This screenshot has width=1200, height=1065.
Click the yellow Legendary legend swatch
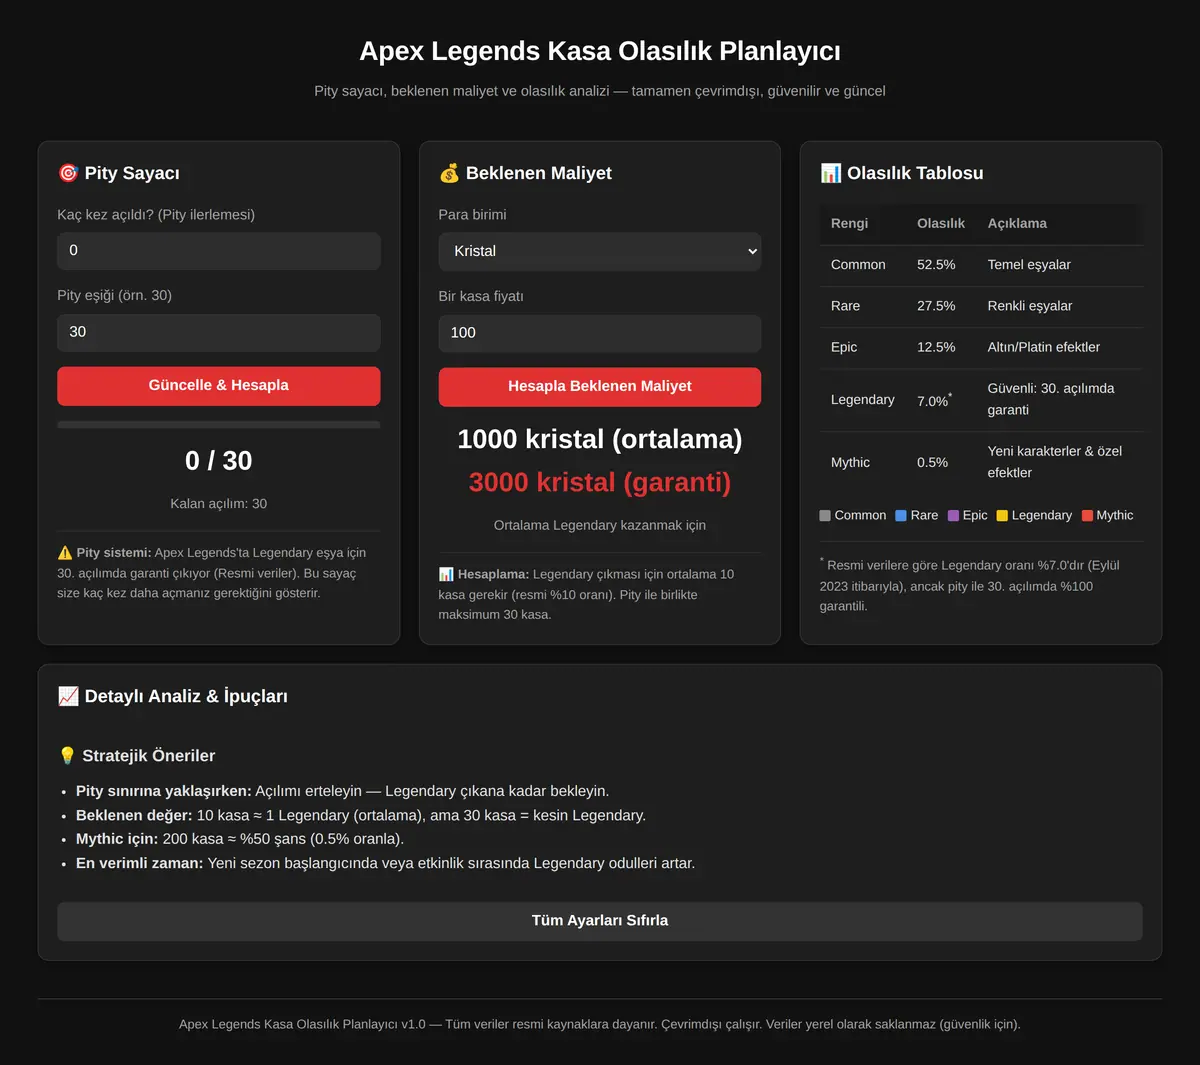tap(1002, 516)
